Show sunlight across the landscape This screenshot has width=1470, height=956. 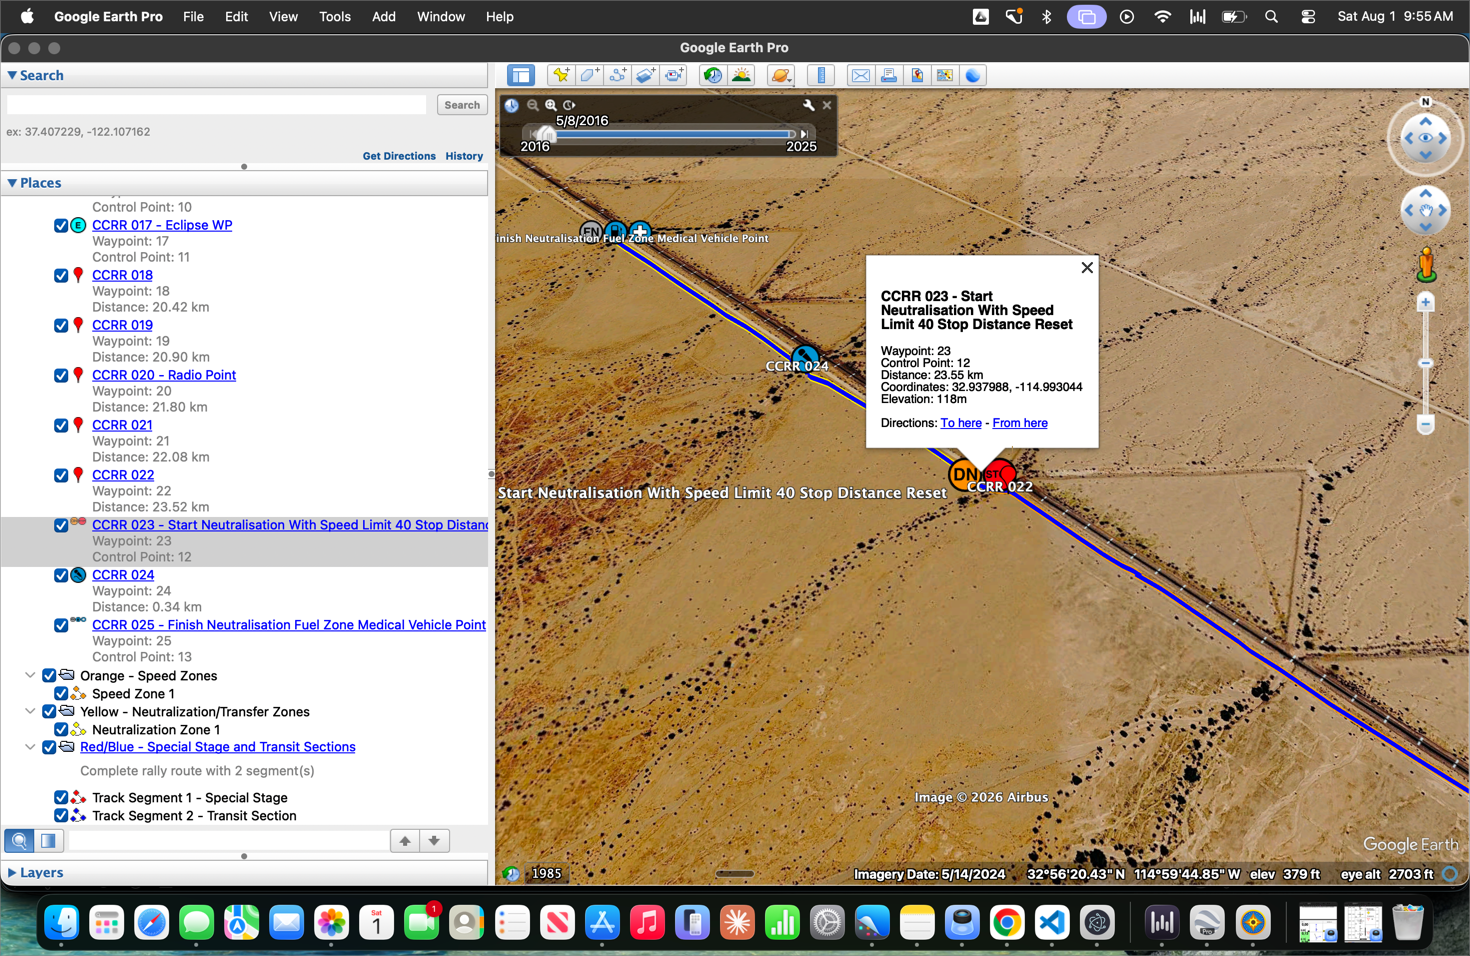(x=741, y=75)
